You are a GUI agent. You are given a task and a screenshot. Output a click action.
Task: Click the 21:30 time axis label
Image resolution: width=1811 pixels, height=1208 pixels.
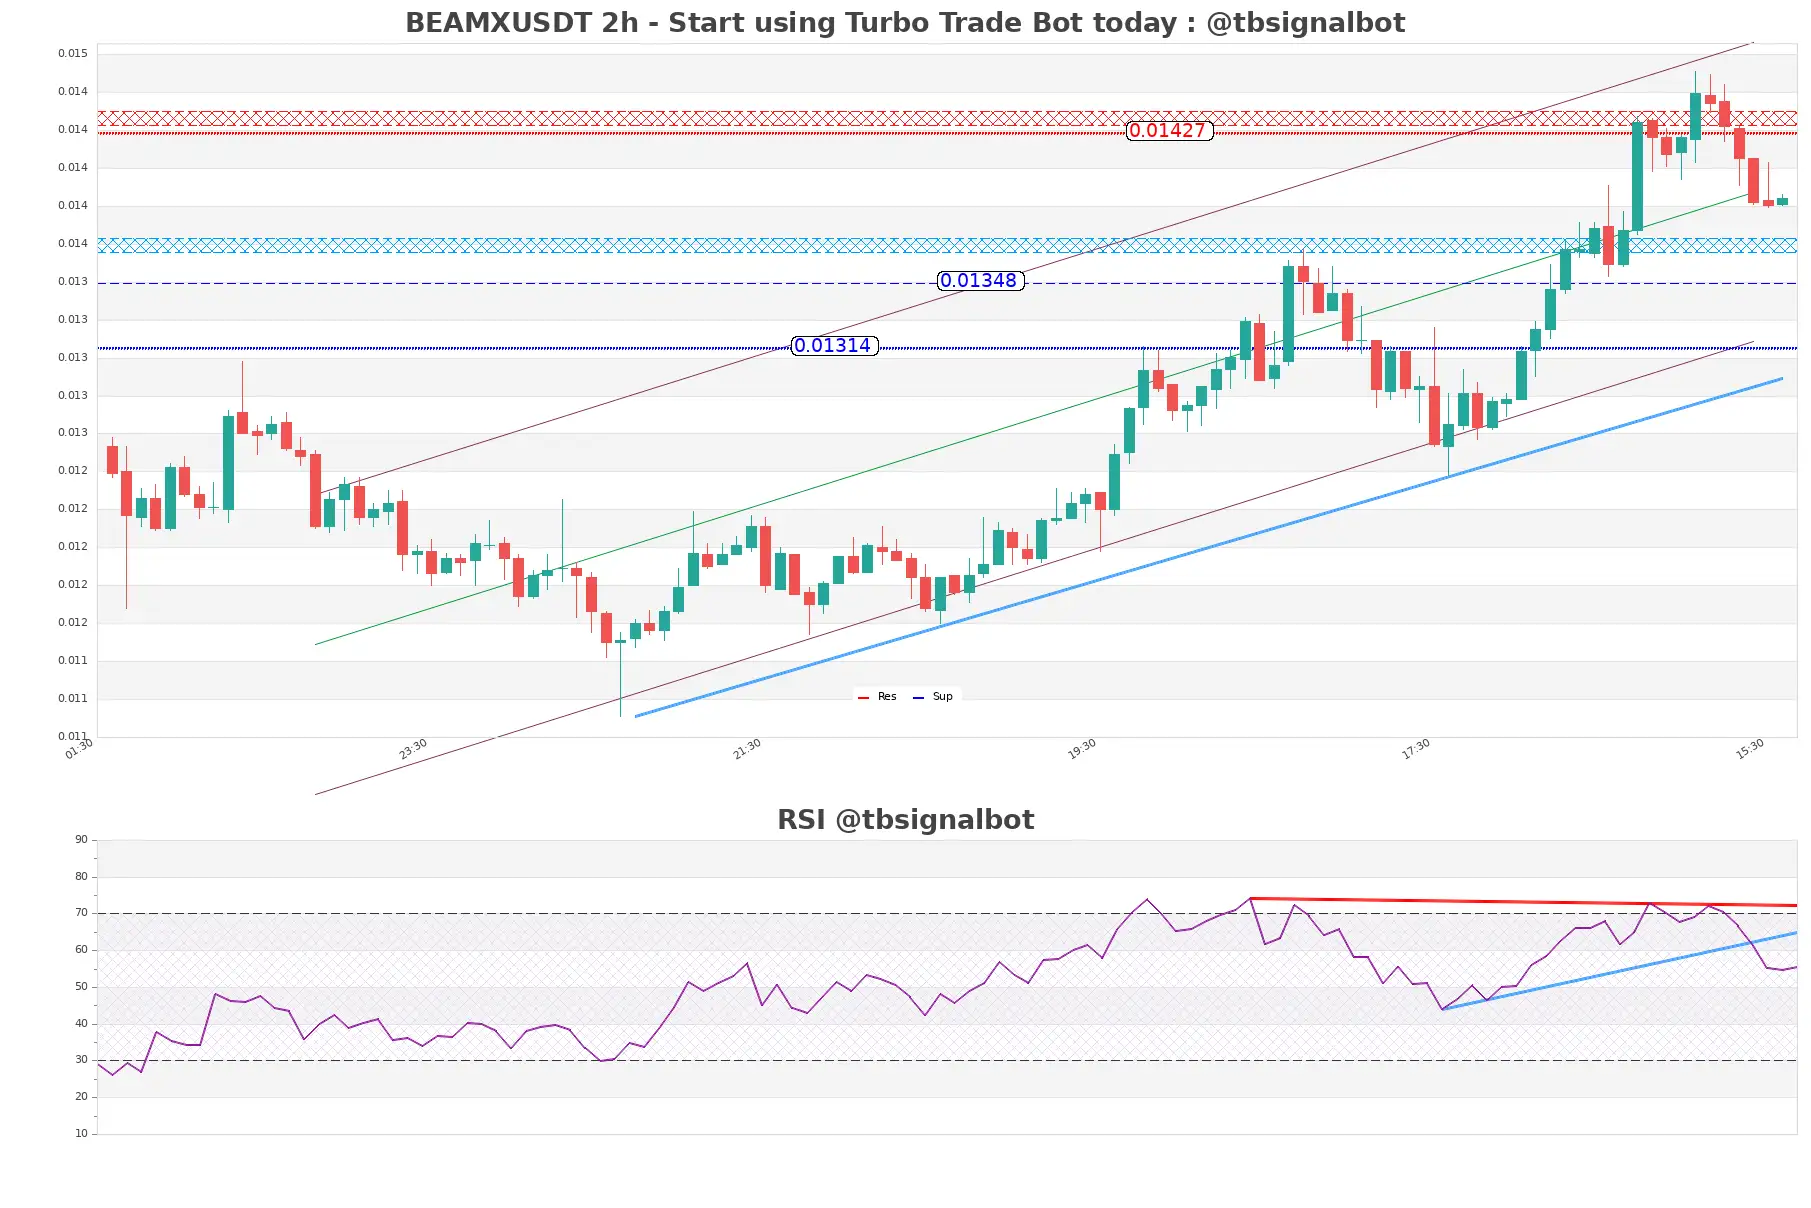pos(747,749)
